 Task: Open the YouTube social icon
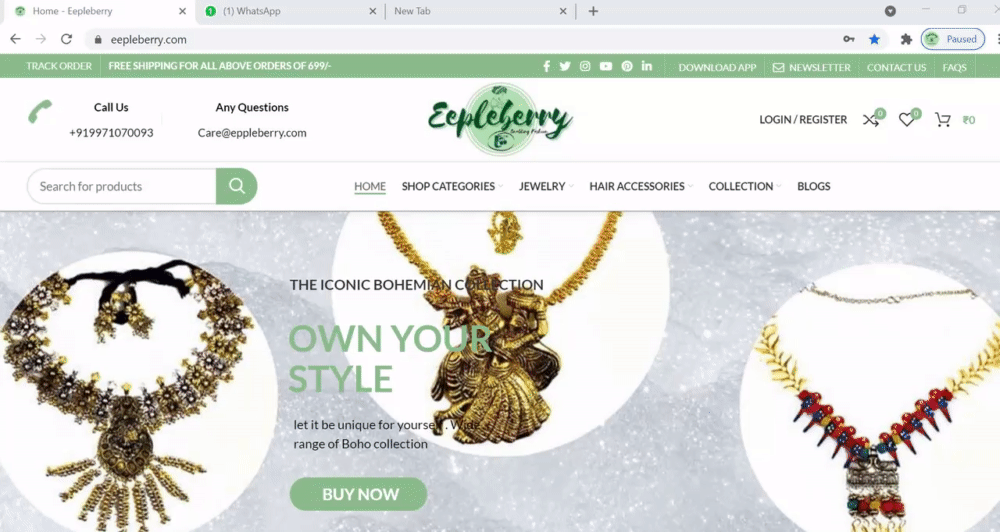pyautogui.click(x=606, y=66)
